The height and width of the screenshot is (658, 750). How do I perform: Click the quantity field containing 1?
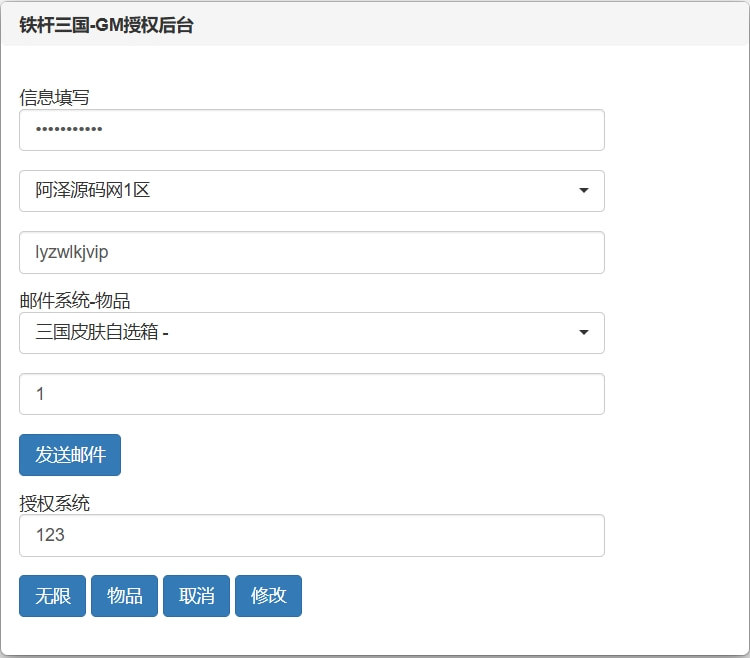tap(311, 394)
